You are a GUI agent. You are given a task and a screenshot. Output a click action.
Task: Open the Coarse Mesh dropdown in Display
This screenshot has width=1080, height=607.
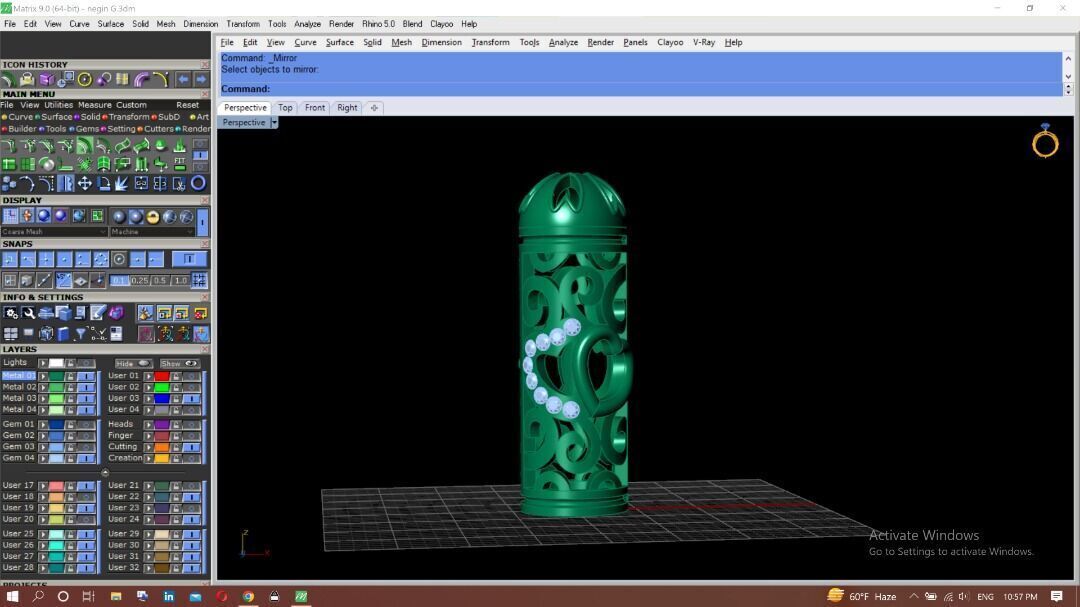coord(54,232)
